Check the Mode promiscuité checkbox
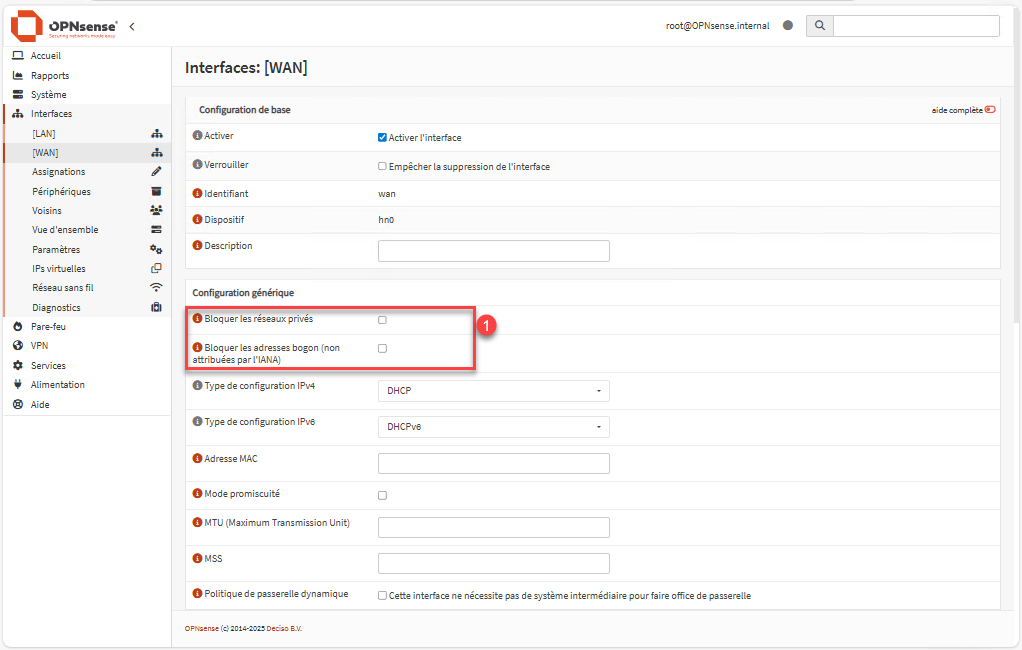Image resolution: width=1022 pixels, height=650 pixels. coord(382,495)
